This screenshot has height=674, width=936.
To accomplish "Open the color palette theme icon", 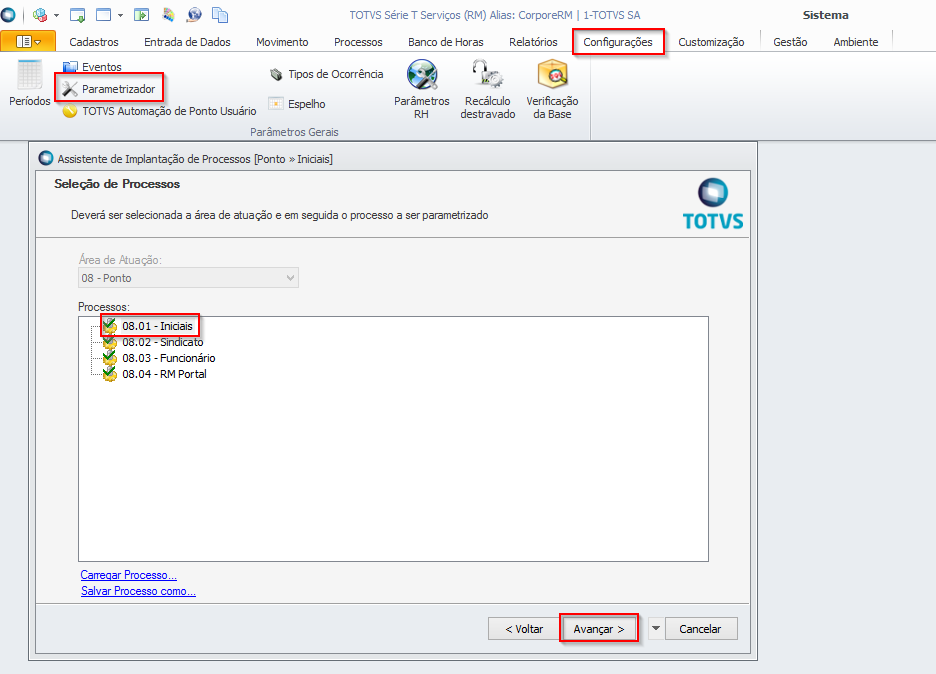I will click(x=168, y=14).
